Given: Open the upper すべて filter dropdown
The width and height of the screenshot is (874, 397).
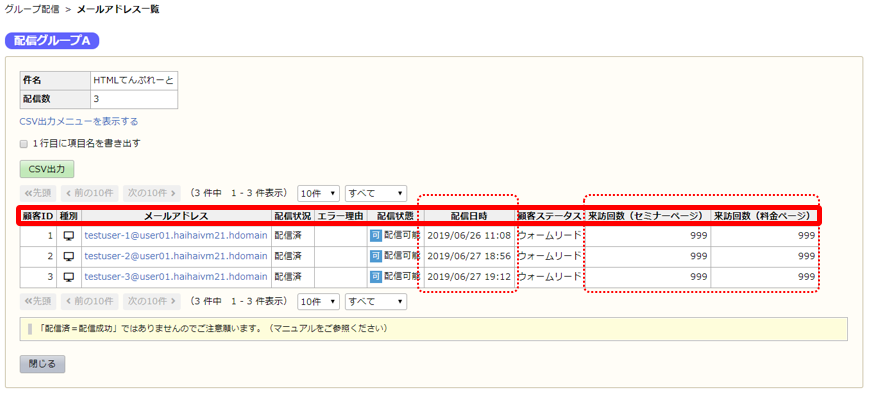Looking at the screenshot, I should [x=376, y=193].
